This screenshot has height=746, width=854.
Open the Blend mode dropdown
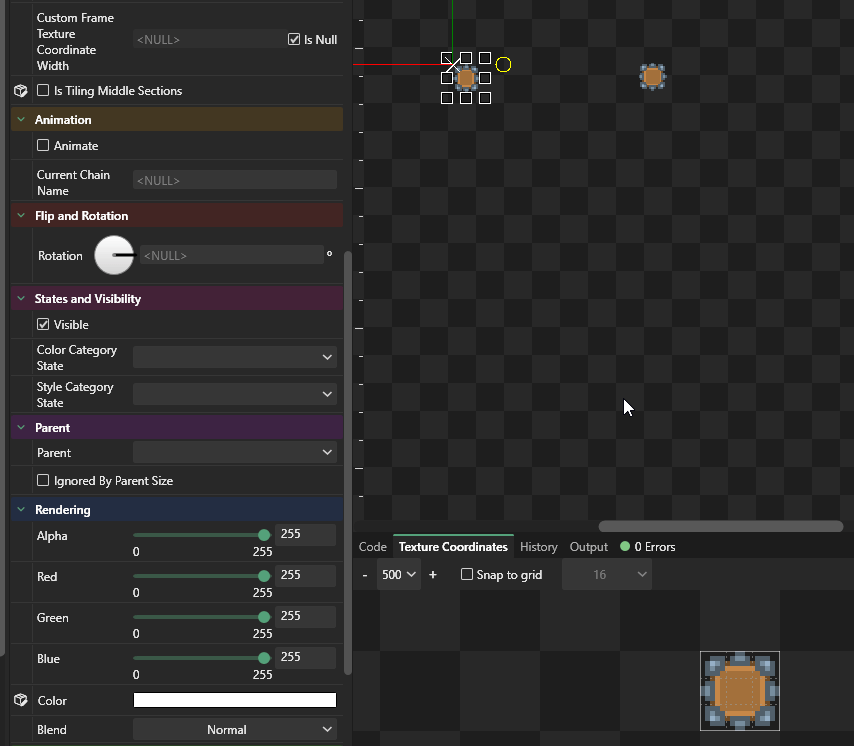tap(235, 730)
